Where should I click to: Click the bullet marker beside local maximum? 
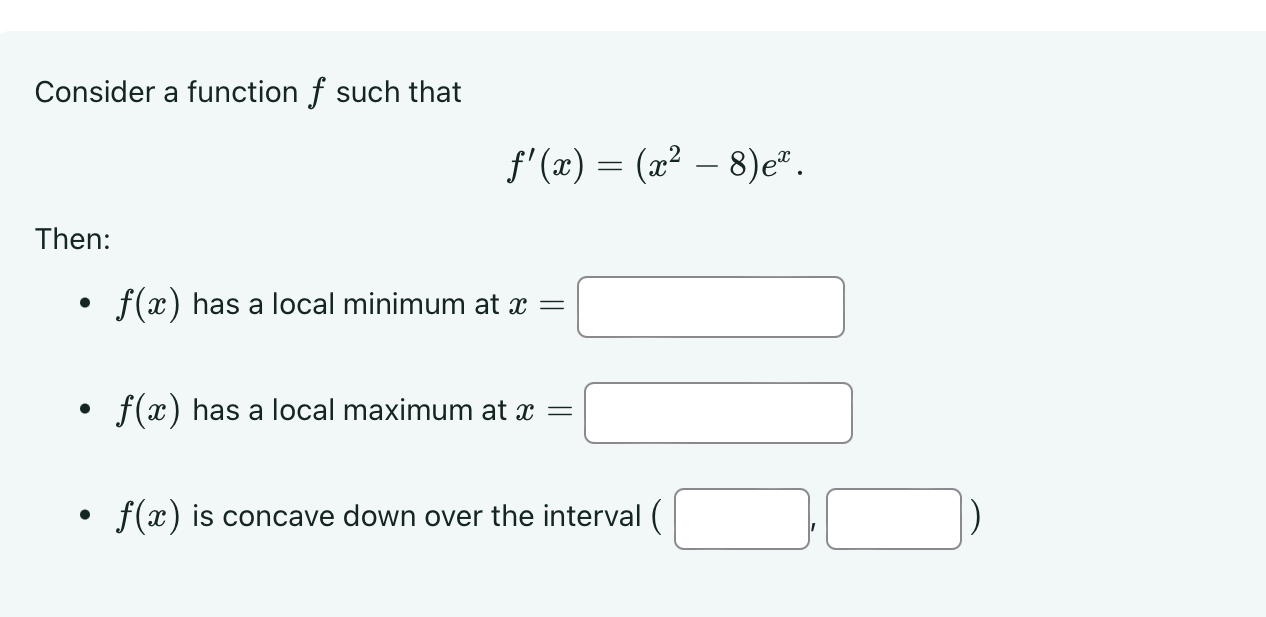pyautogui.click(x=84, y=409)
